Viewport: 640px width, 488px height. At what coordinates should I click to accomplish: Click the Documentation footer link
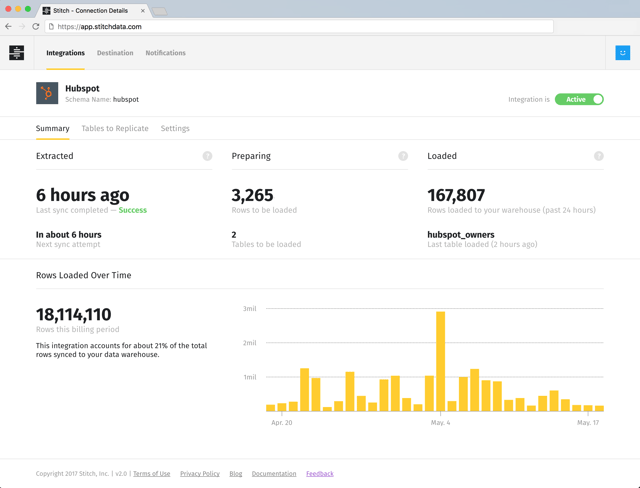tap(273, 474)
